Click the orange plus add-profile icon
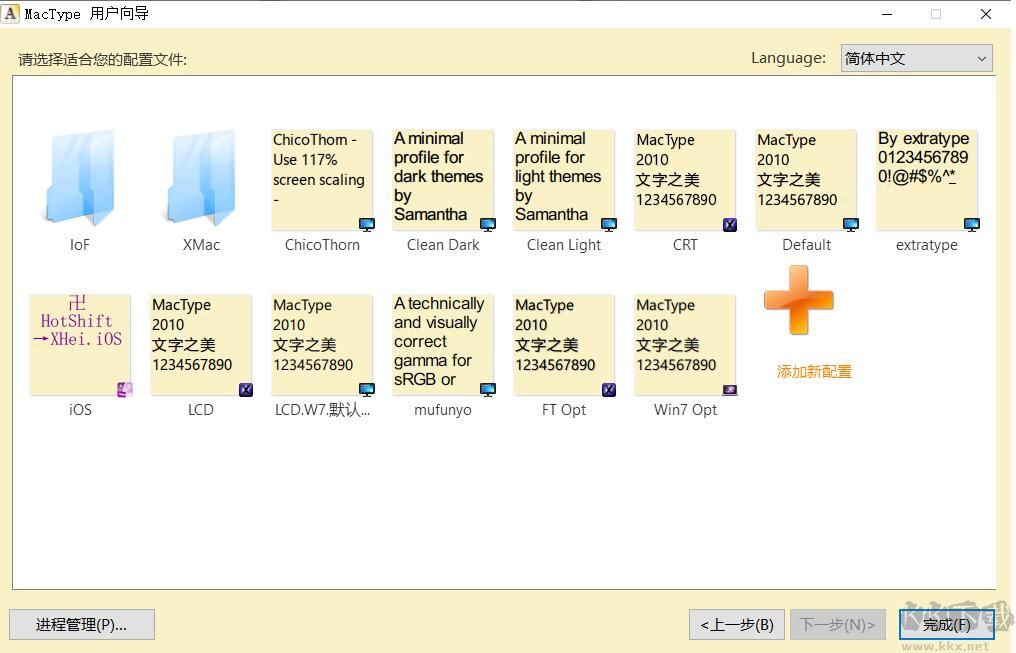 click(798, 300)
